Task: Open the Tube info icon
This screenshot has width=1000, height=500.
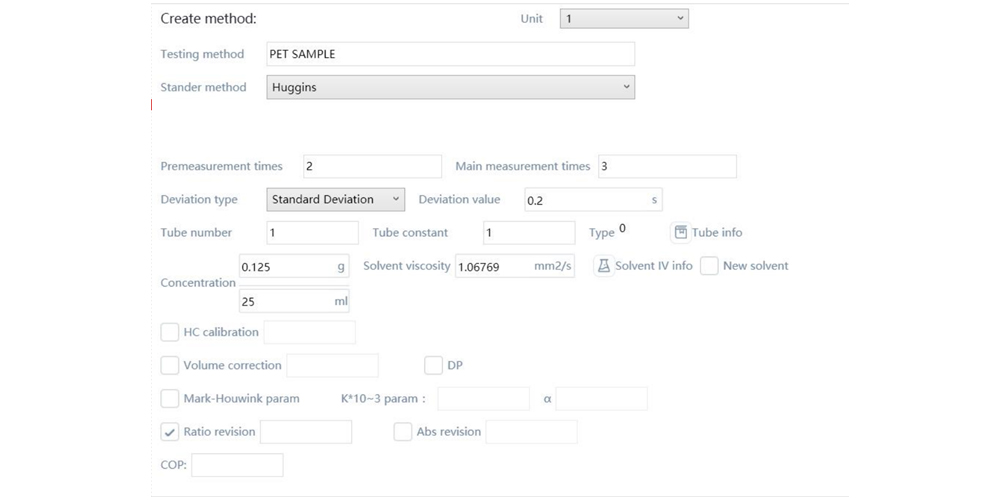Action: coord(681,232)
